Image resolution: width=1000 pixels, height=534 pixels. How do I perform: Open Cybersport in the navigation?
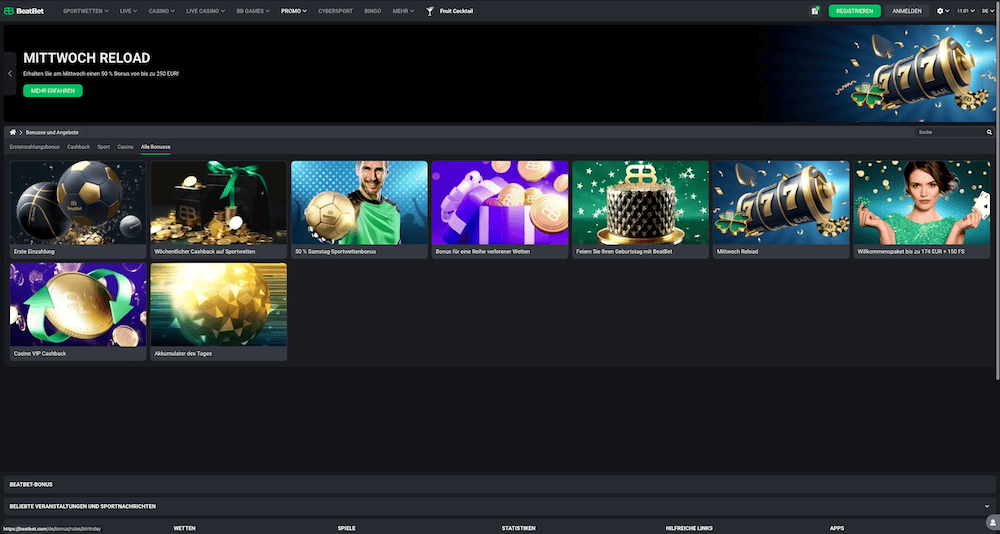click(x=335, y=11)
